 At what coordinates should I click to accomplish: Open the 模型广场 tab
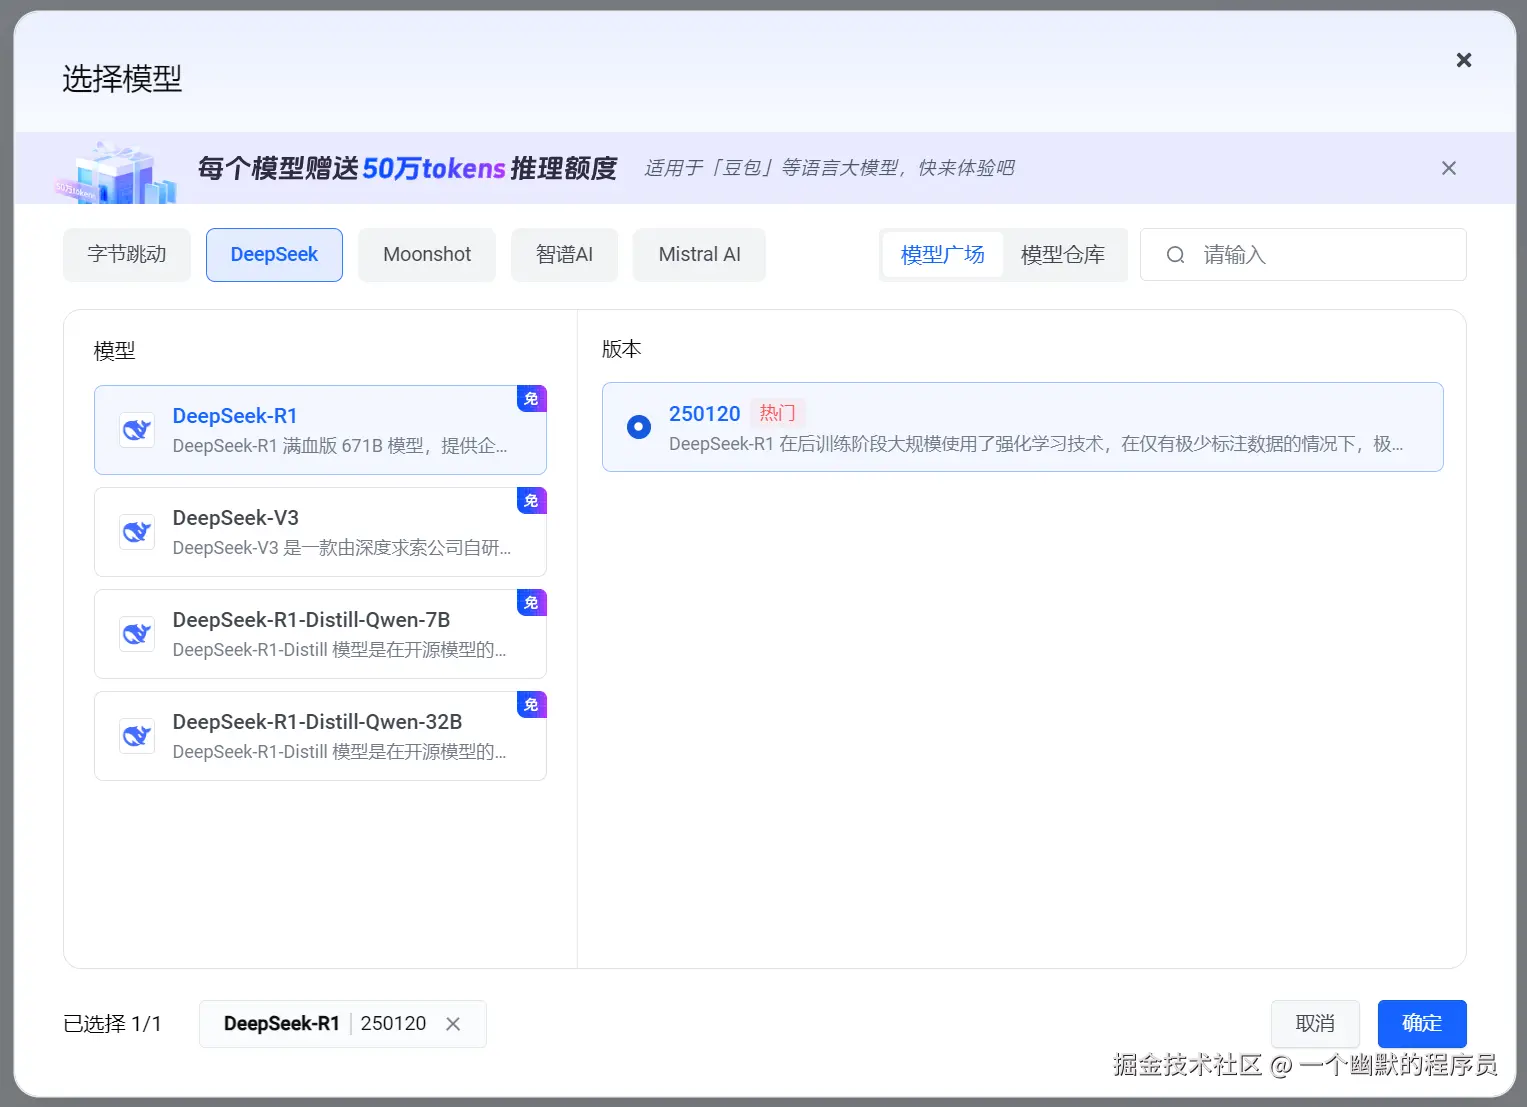click(942, 255)
